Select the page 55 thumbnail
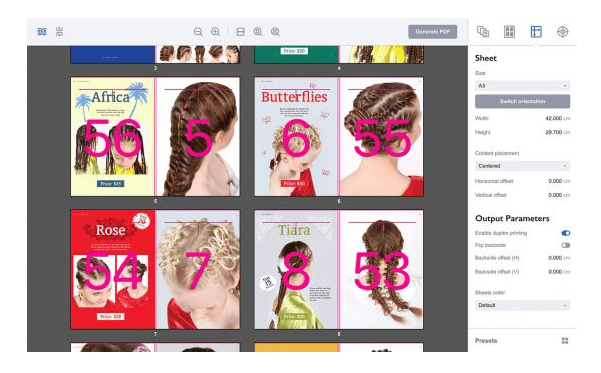The height and width of the screenshot is (373, 601). pos(382,137)
